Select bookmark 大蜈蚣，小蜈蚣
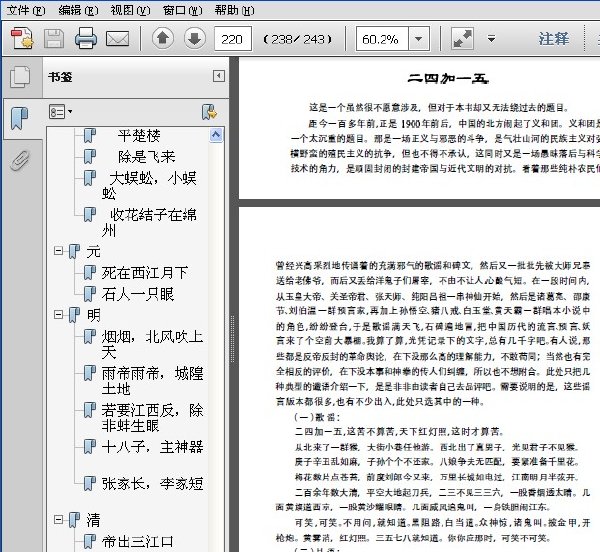Viewport: 600px width, 552px height. click(x=149, y=186)
